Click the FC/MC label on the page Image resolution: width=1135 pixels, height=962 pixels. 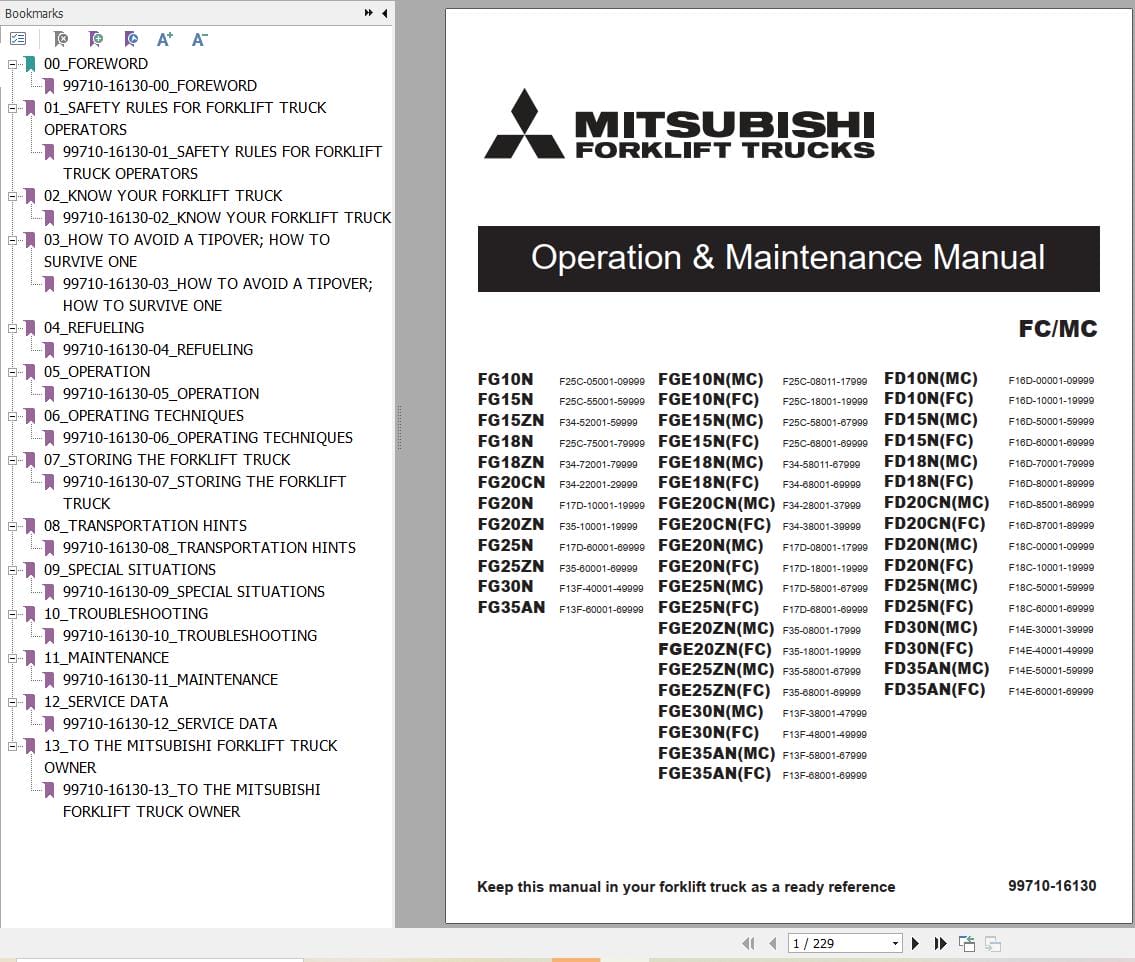pos(1058,329)
